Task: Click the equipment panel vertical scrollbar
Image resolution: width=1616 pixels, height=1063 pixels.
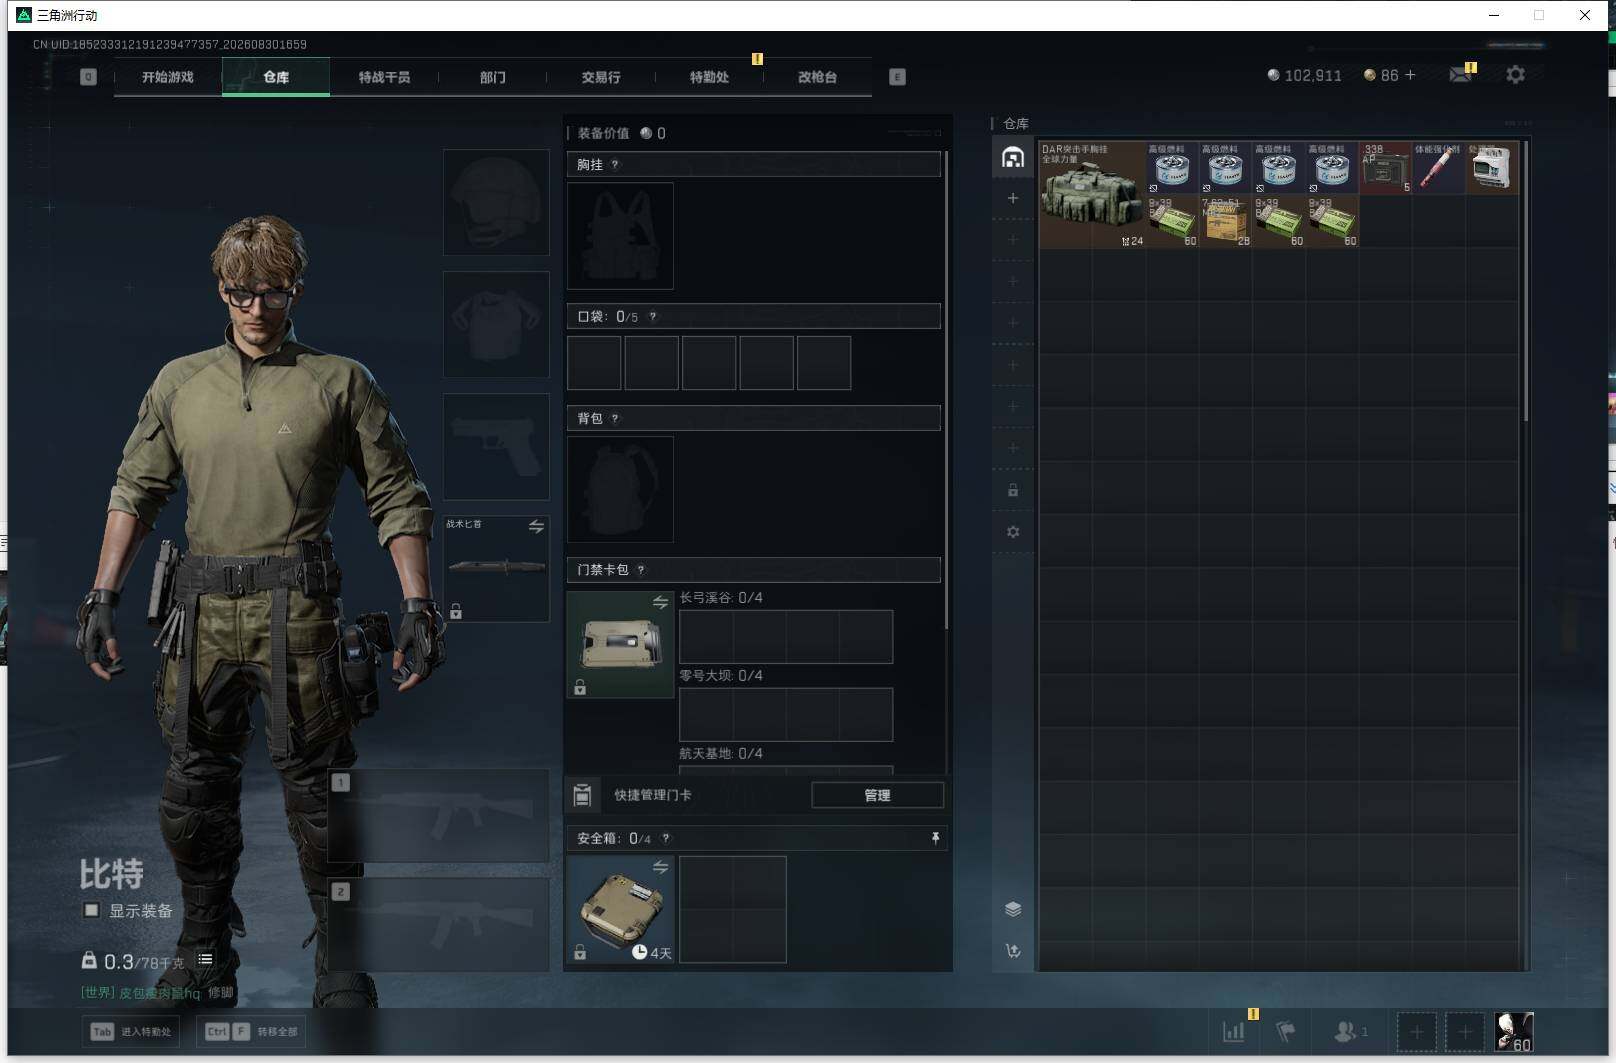Action: click(946, 390)
